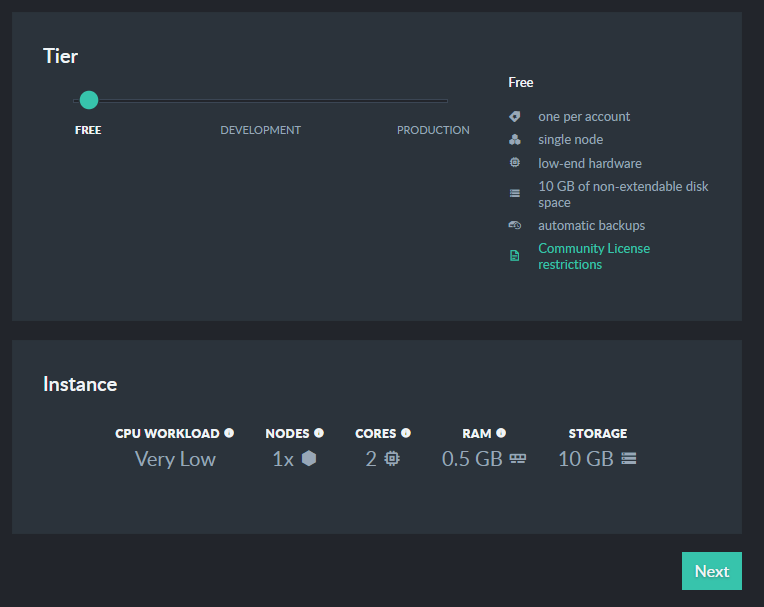Click the 0.5 GB RAM value
The image size is (764, 607).
coord(472,459)
